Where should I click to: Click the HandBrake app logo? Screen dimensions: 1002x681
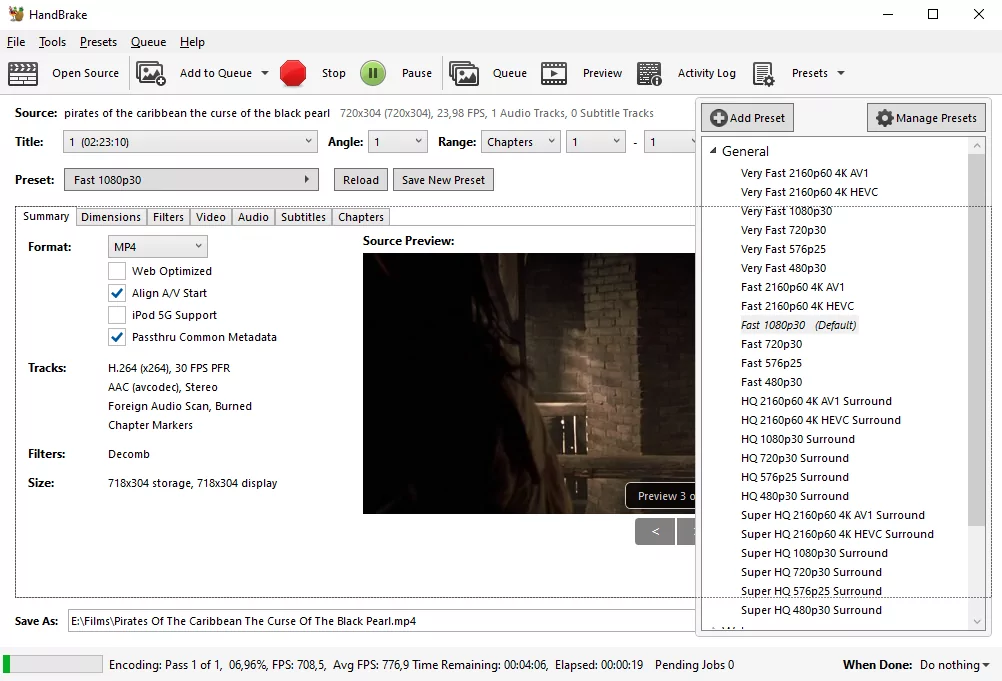pos(16,14)
